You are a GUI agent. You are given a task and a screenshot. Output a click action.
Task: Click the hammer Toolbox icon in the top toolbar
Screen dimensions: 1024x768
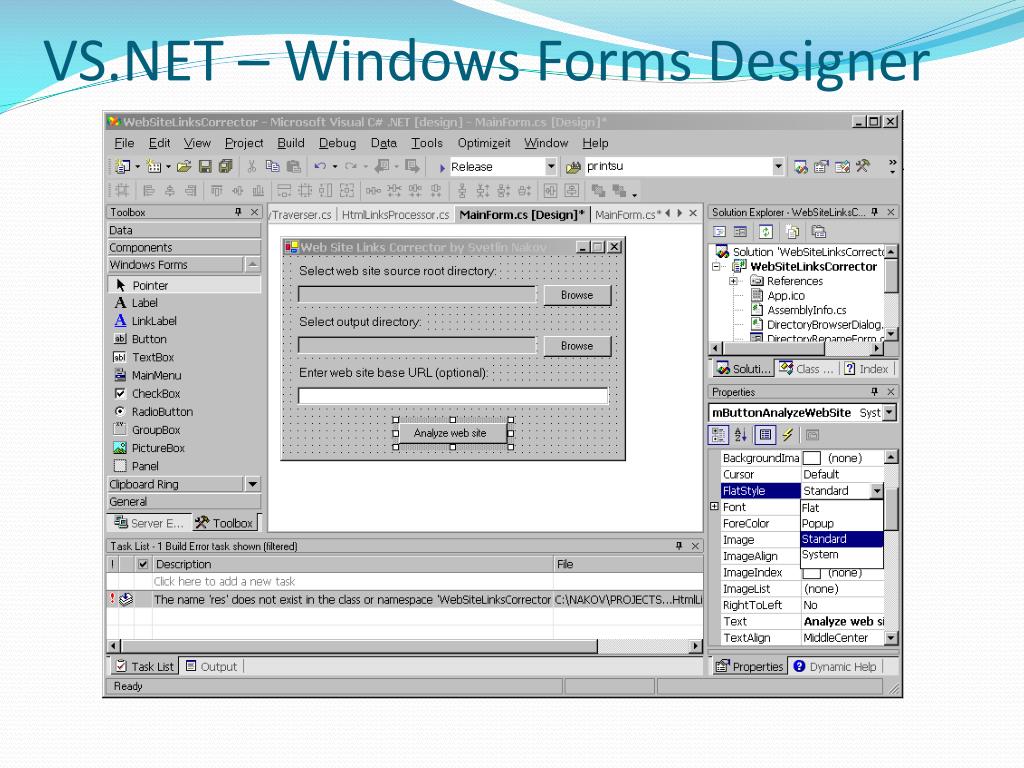click(x=863, y=167)
